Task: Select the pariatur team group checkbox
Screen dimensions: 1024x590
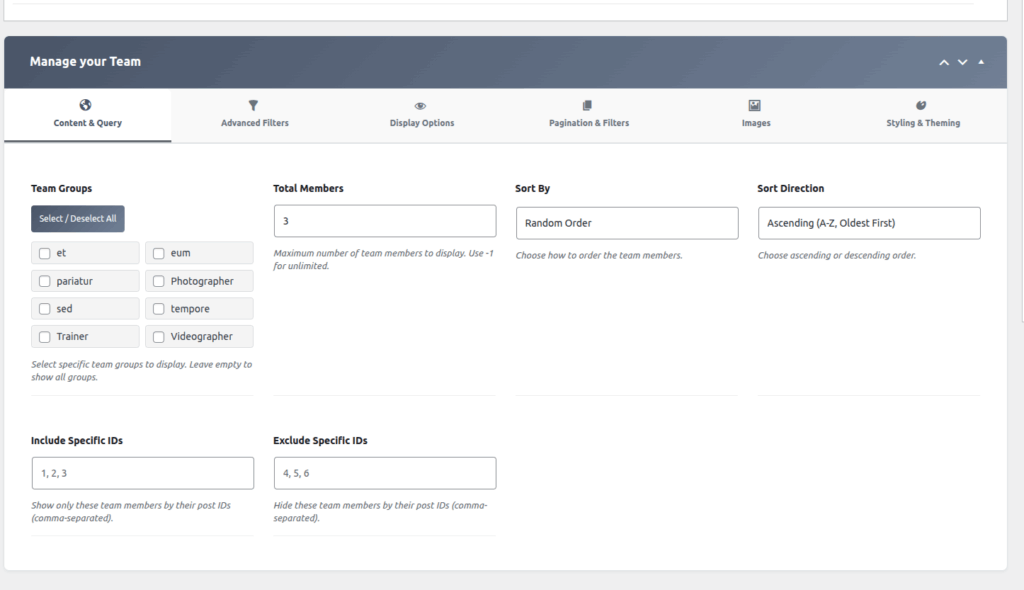Action: (45, 281)
